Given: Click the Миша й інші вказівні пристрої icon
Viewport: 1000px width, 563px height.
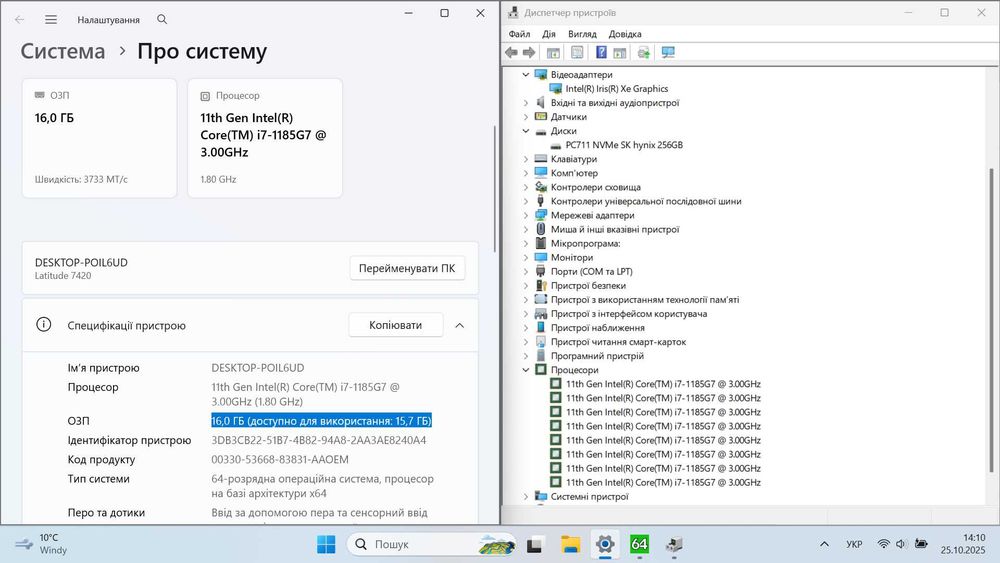Looking at the screenshot, I should click(x=541, y=230).
